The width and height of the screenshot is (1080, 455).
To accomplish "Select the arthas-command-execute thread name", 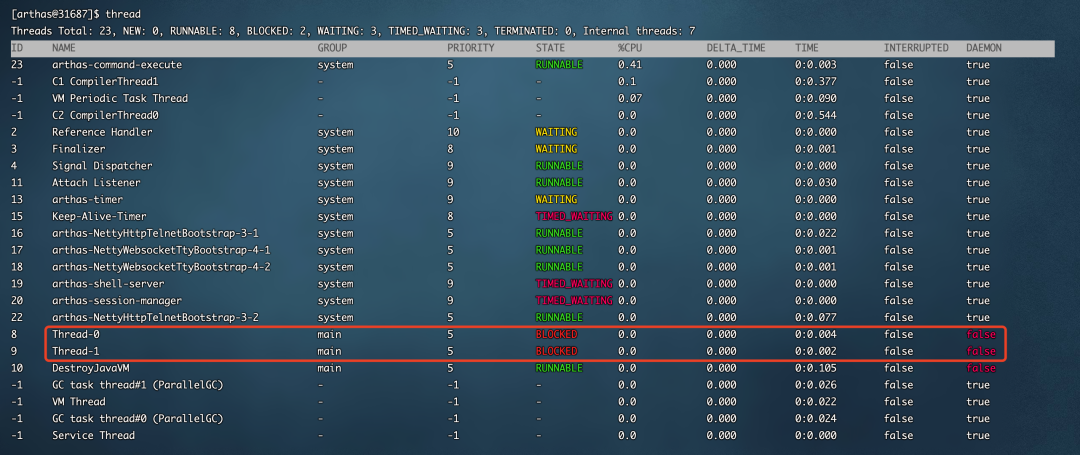I will 117,65.
